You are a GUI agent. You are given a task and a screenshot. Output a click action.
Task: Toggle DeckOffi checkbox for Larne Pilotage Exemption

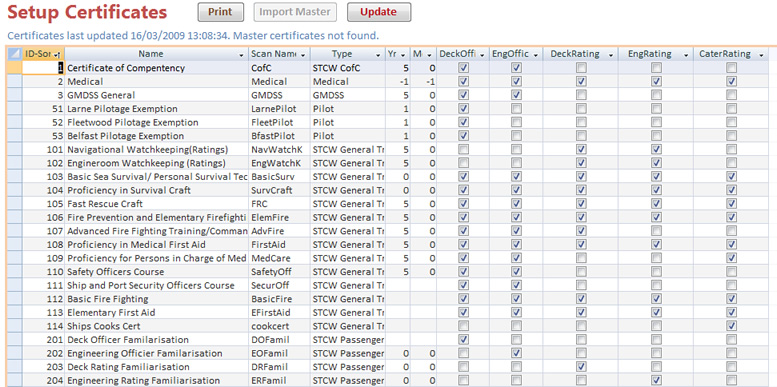463,109
